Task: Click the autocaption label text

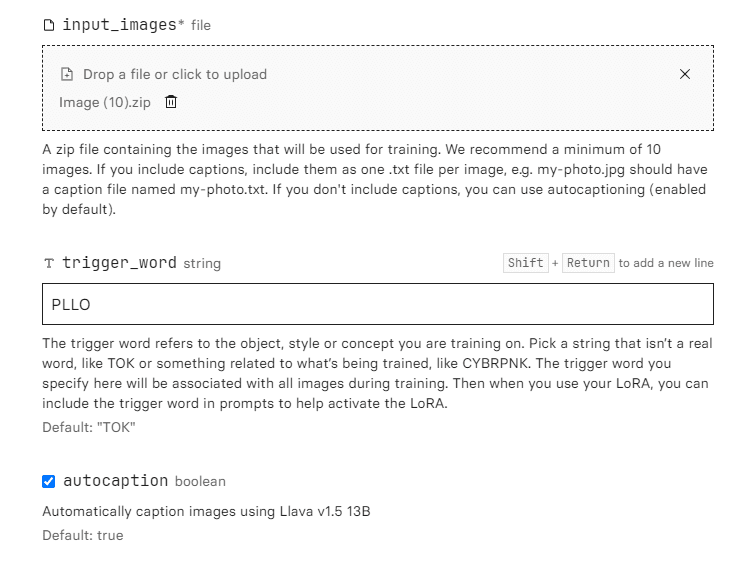Action: (x=115, y=481)
